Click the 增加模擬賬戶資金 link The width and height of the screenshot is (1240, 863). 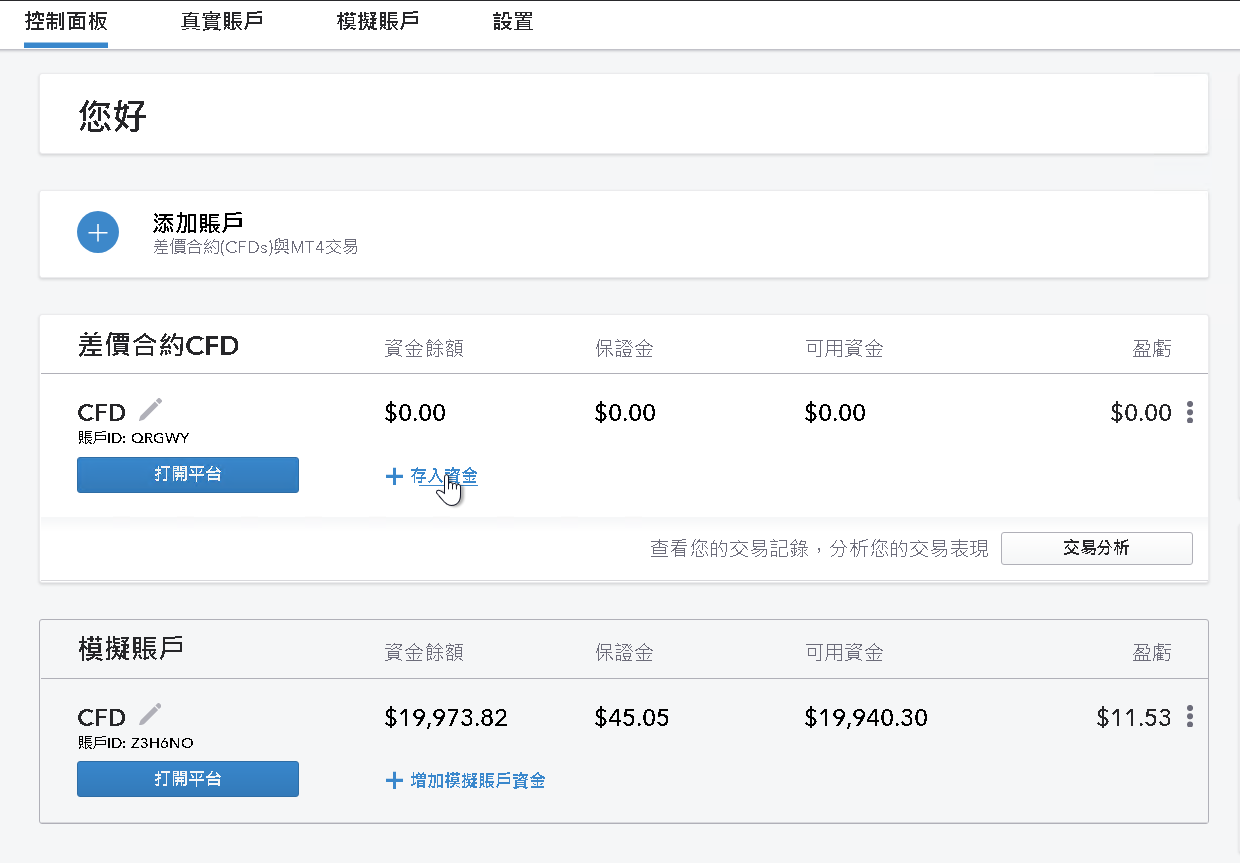coord(475,781)
